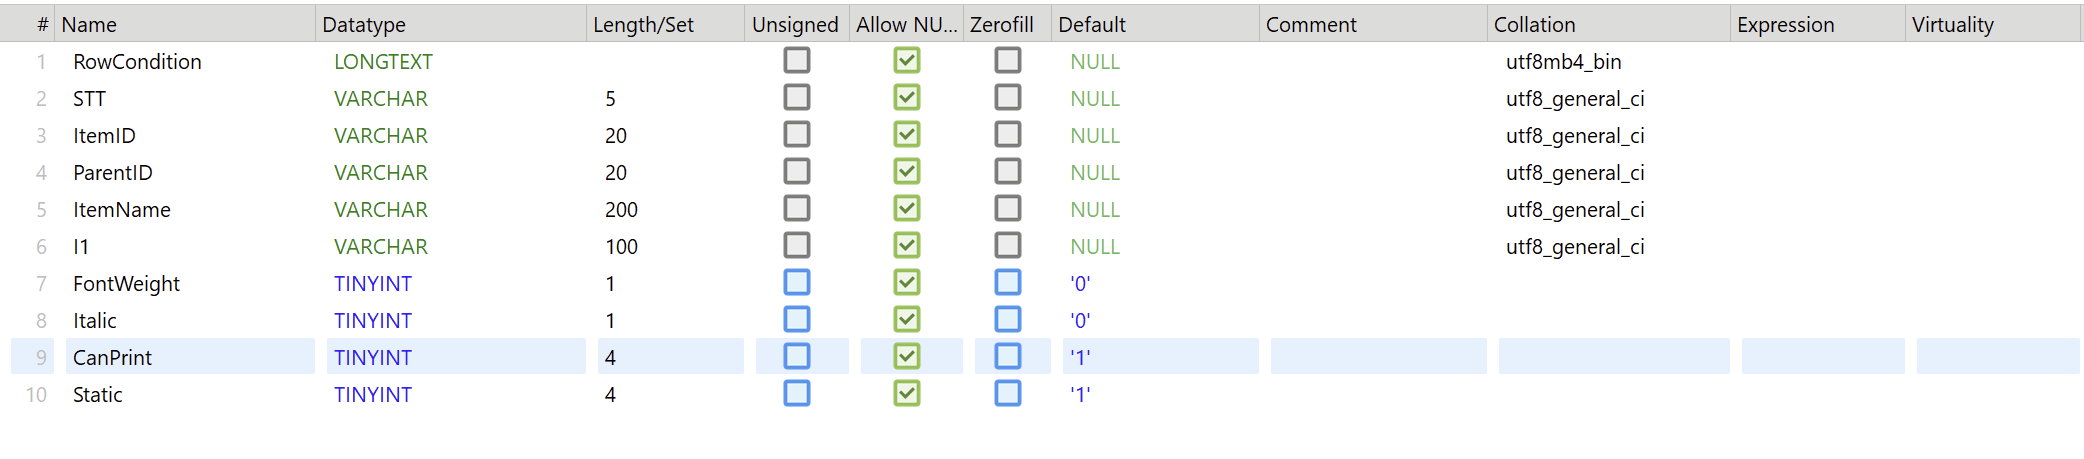Image resolution: width=2084 pixels, height=459 pixels.
Task: Click the Name column header
Action: pos(89,25)
